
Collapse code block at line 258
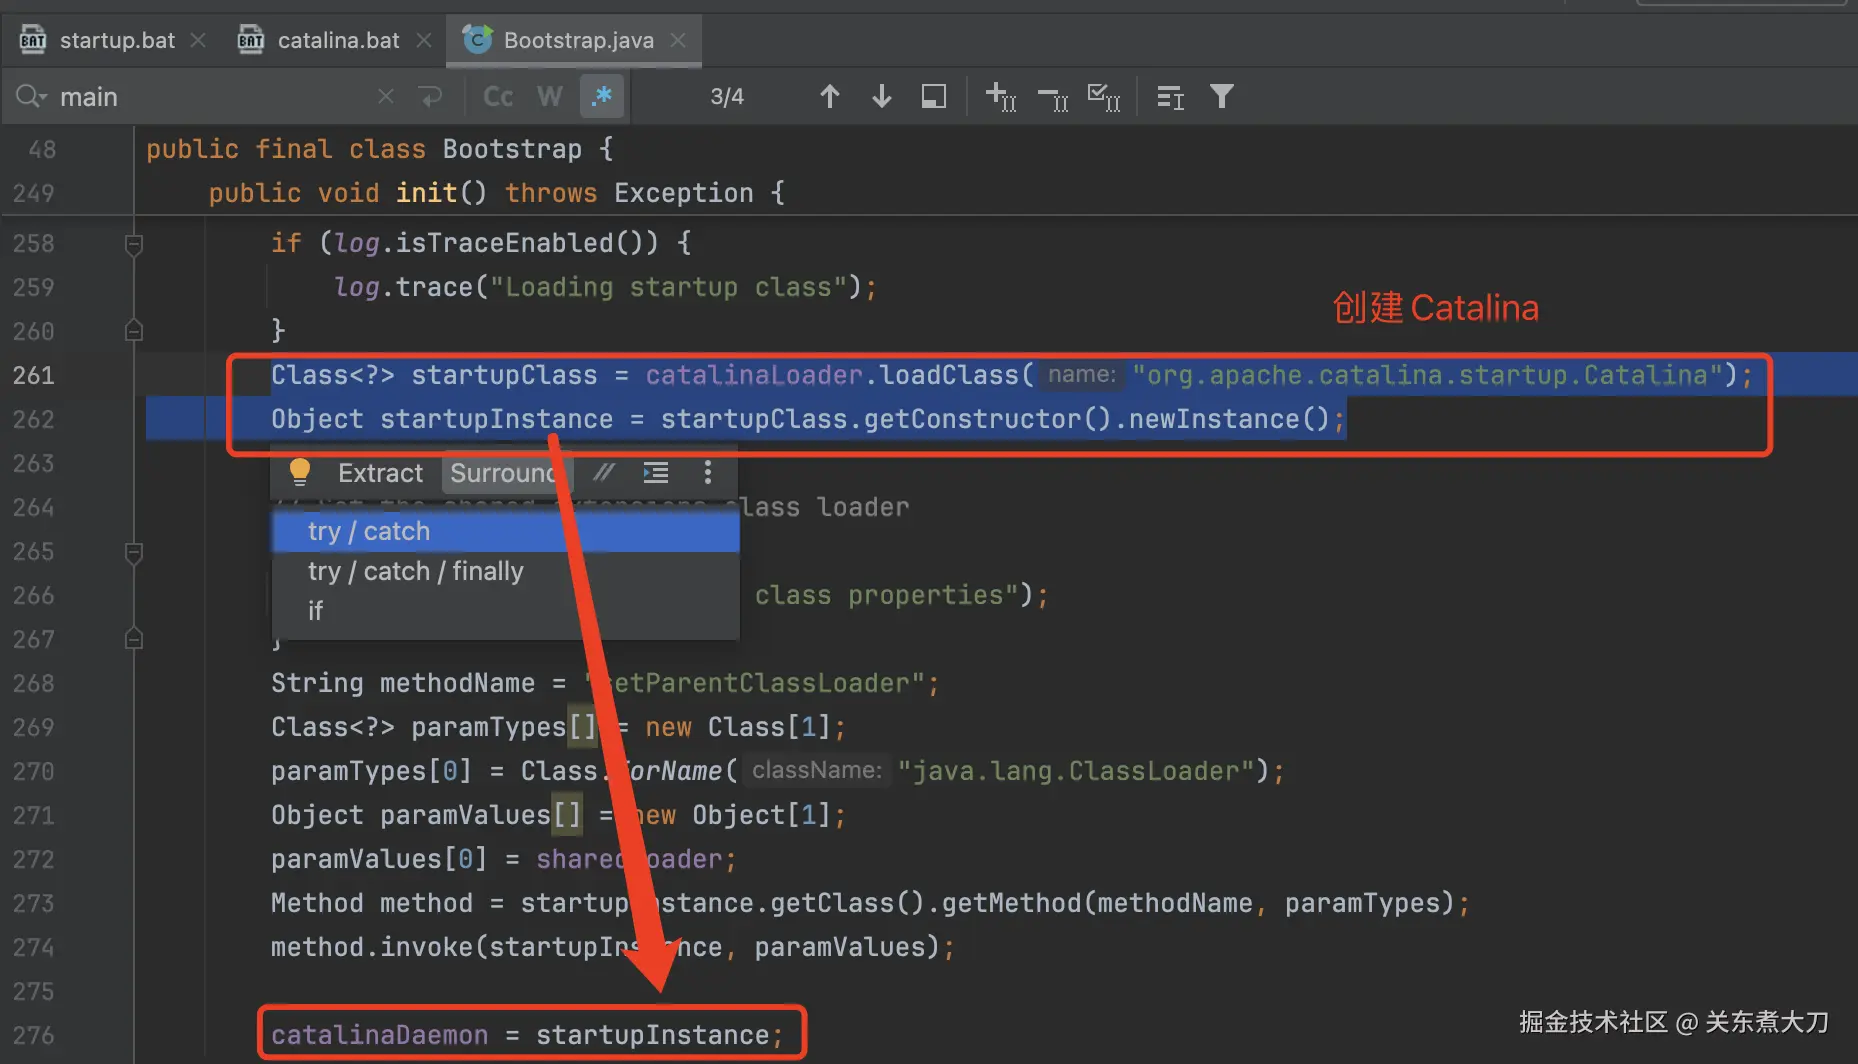pyautogui.click(x=134, y=244)
